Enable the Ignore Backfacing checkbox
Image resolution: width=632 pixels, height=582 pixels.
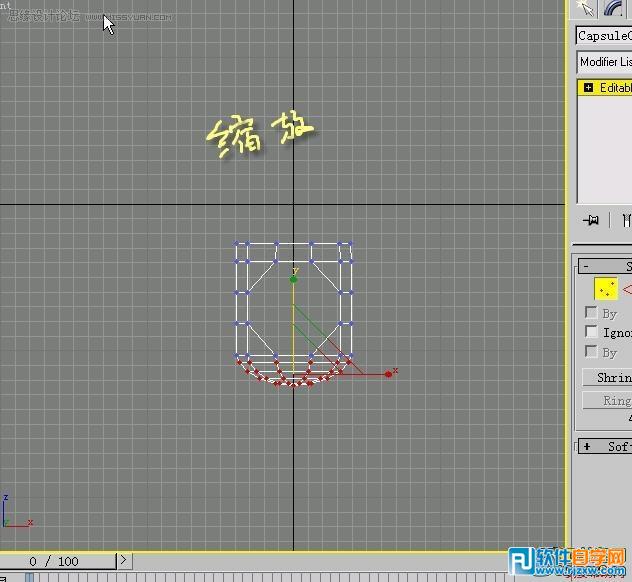click(x=591, y=332)
